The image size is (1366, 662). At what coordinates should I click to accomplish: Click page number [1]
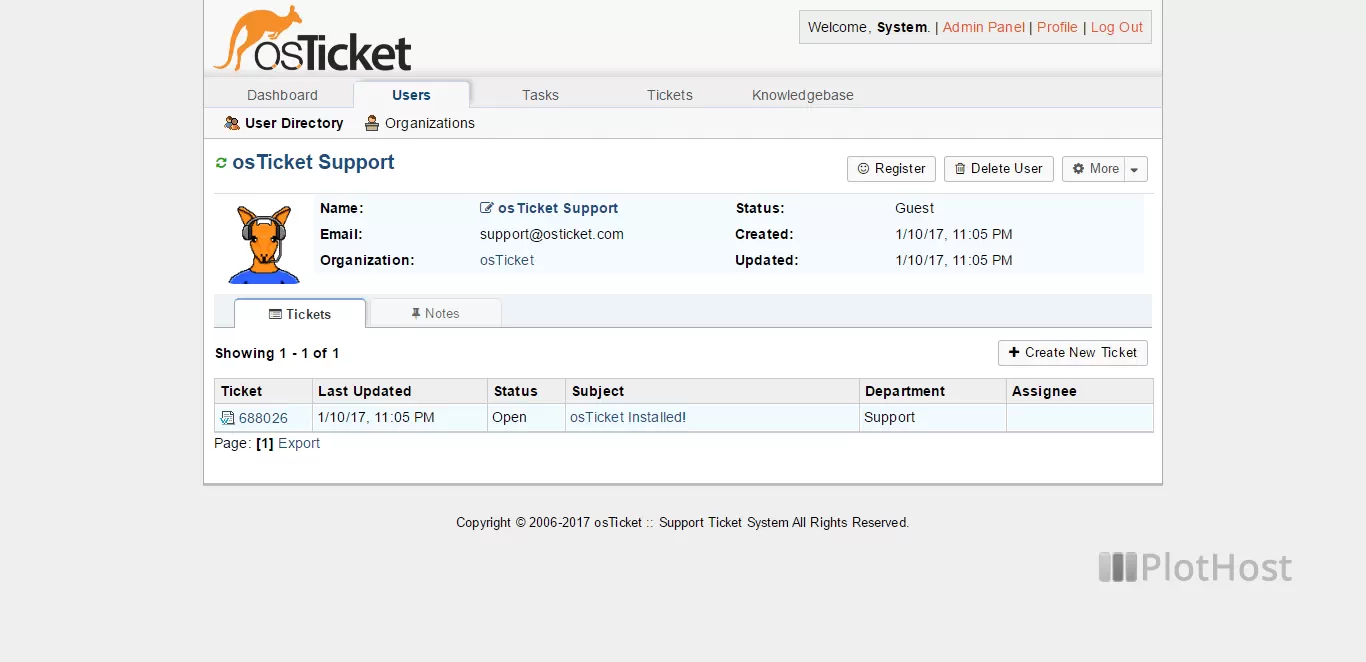[x=265, y=443]
